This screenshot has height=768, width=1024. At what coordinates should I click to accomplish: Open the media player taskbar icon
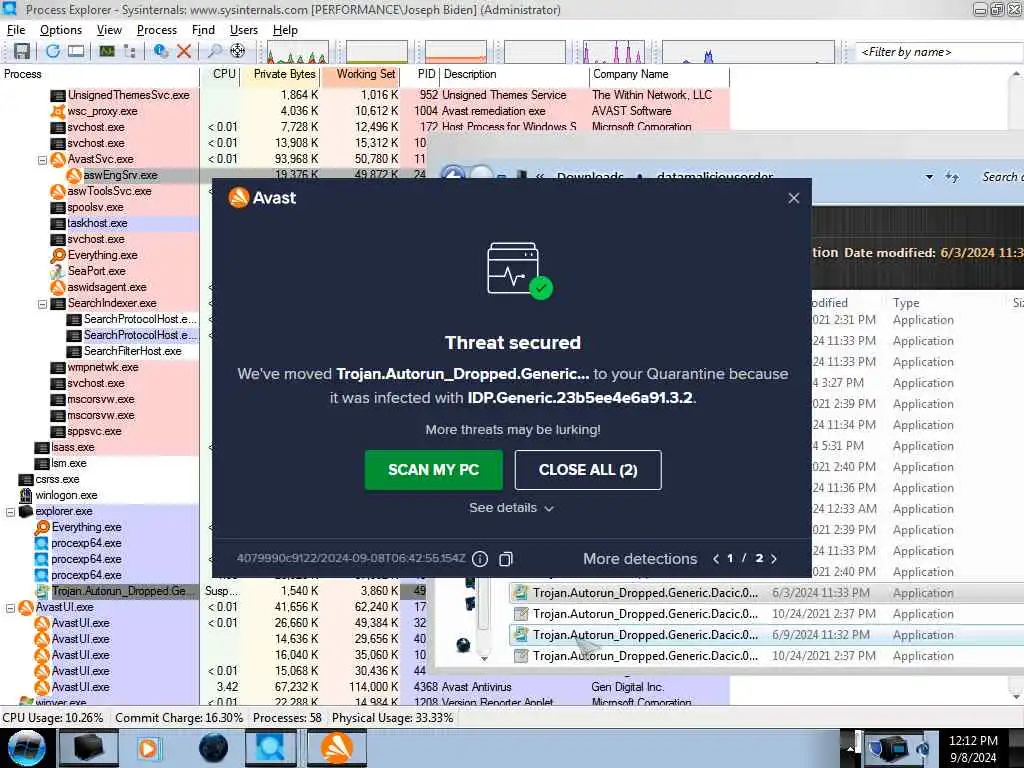[148, 748]
